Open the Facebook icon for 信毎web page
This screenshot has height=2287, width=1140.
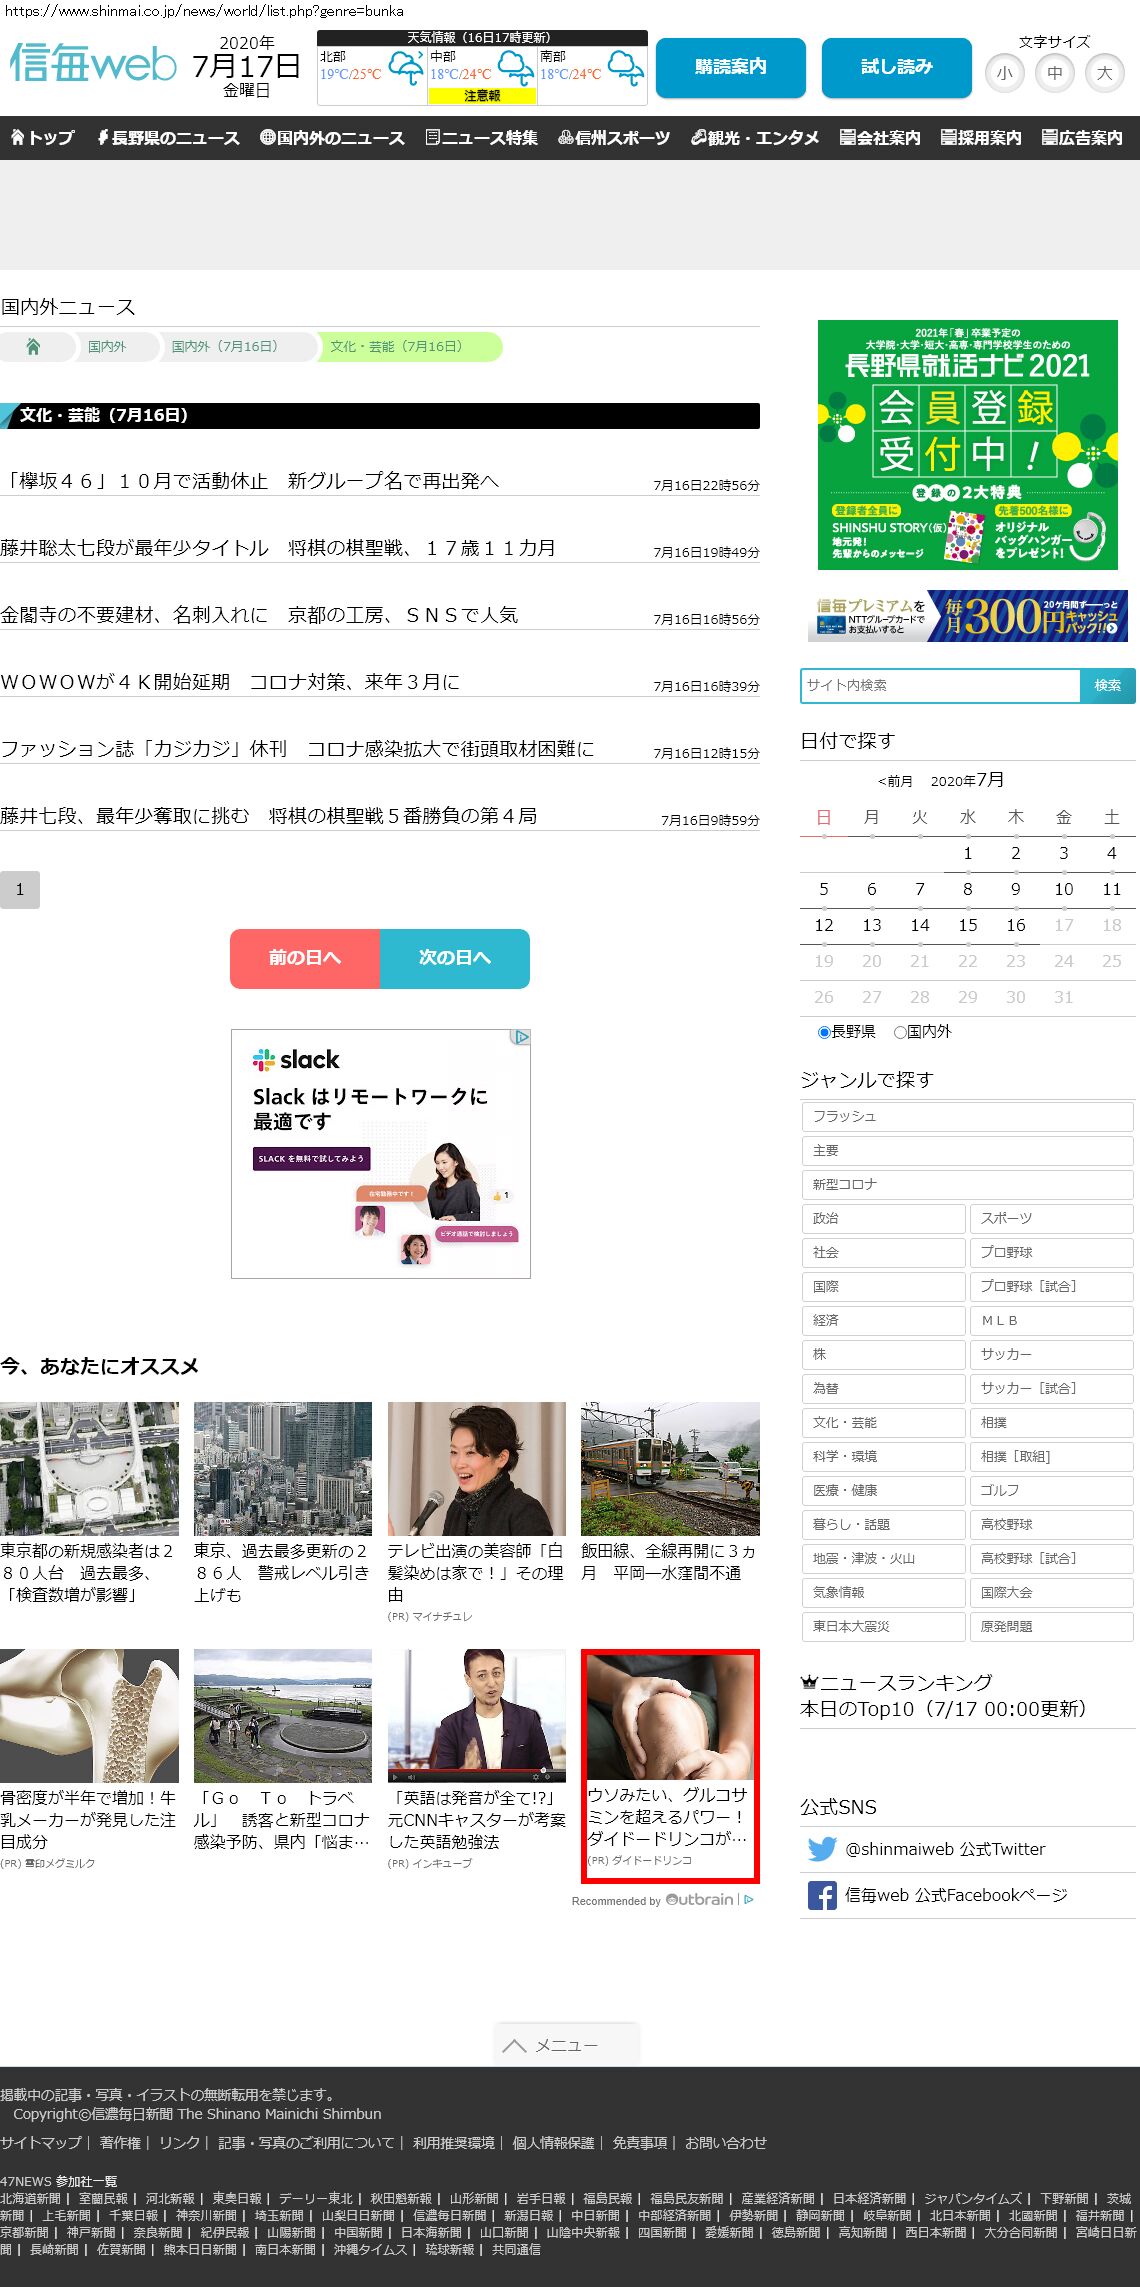tap(822, 1895)
